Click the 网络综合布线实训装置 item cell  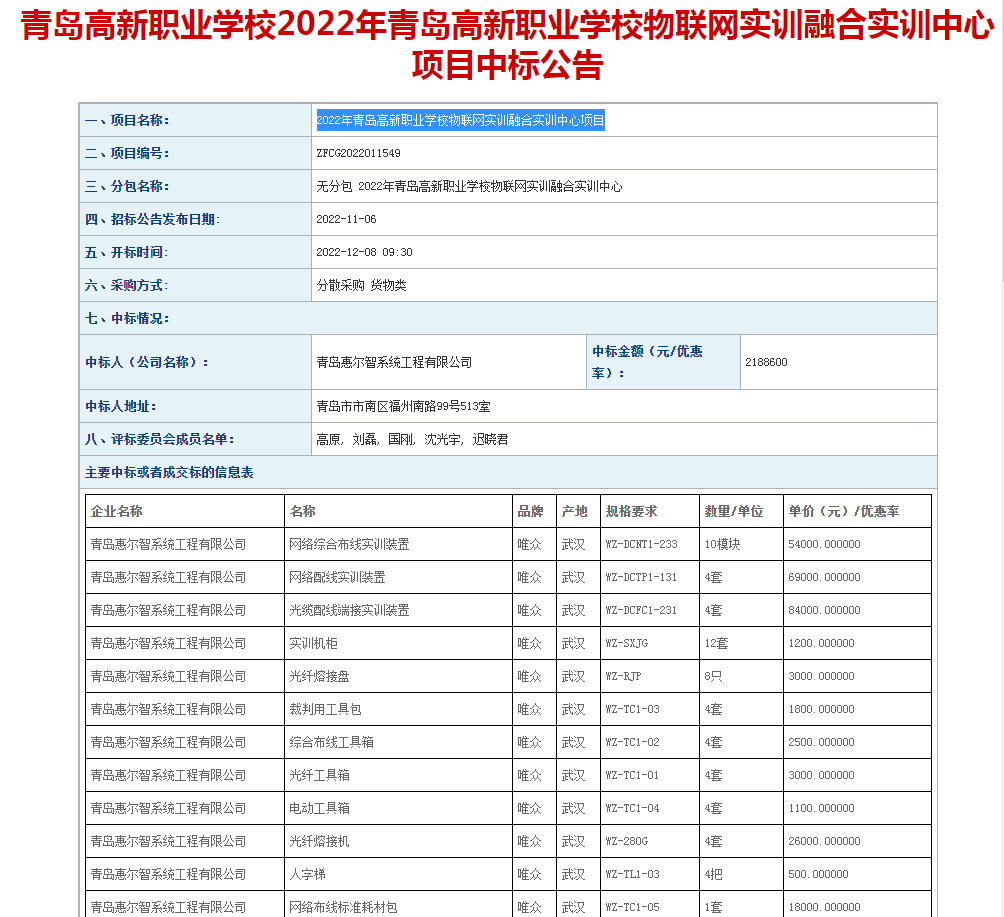tap(349, 544)
